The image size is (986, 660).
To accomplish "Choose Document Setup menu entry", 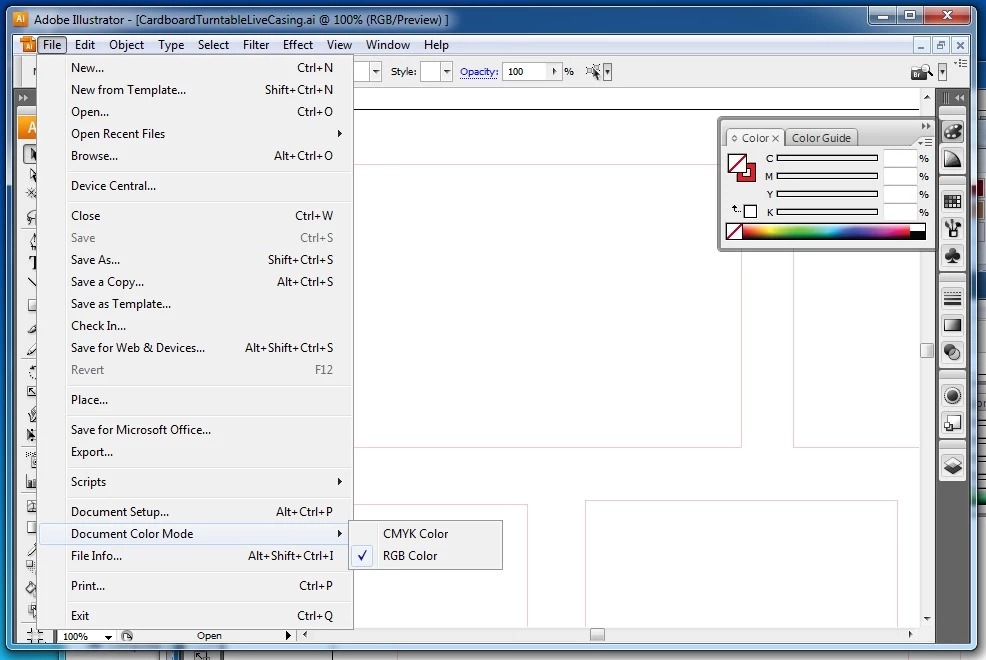I will pos(195,512).
